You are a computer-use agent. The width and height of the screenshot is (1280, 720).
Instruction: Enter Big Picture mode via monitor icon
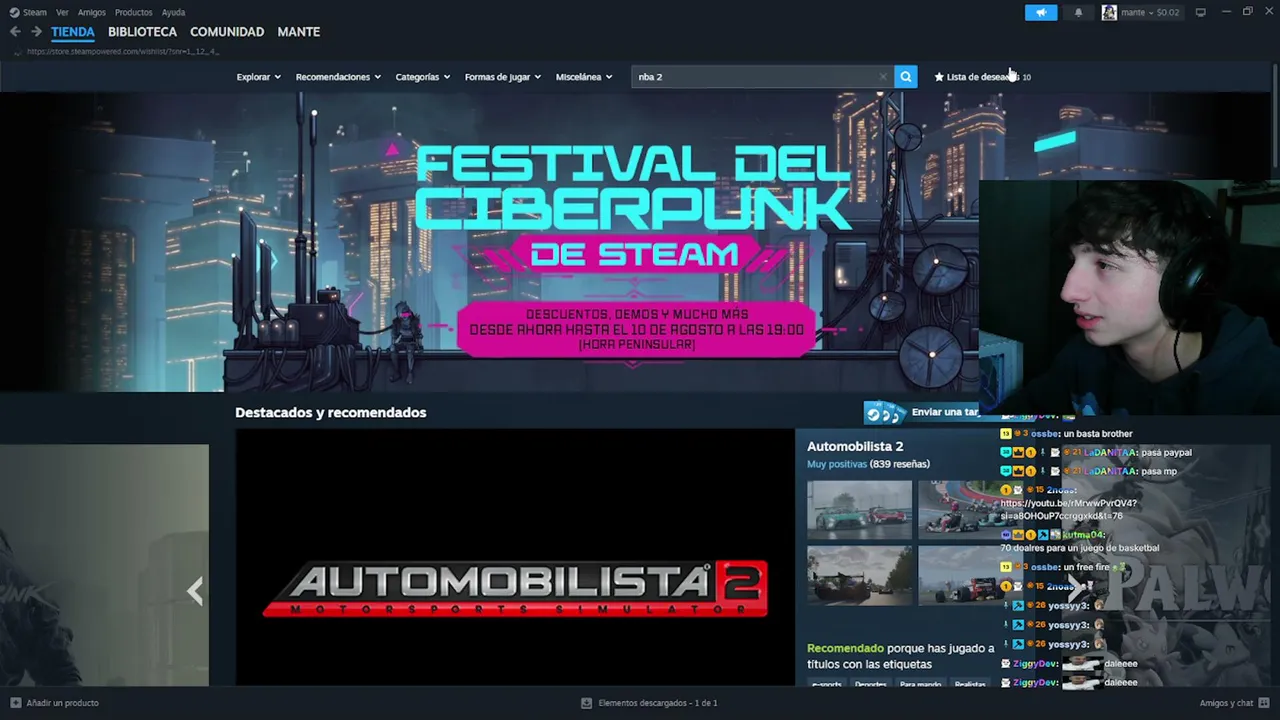pyautogui.click(x=1200, y=12)
